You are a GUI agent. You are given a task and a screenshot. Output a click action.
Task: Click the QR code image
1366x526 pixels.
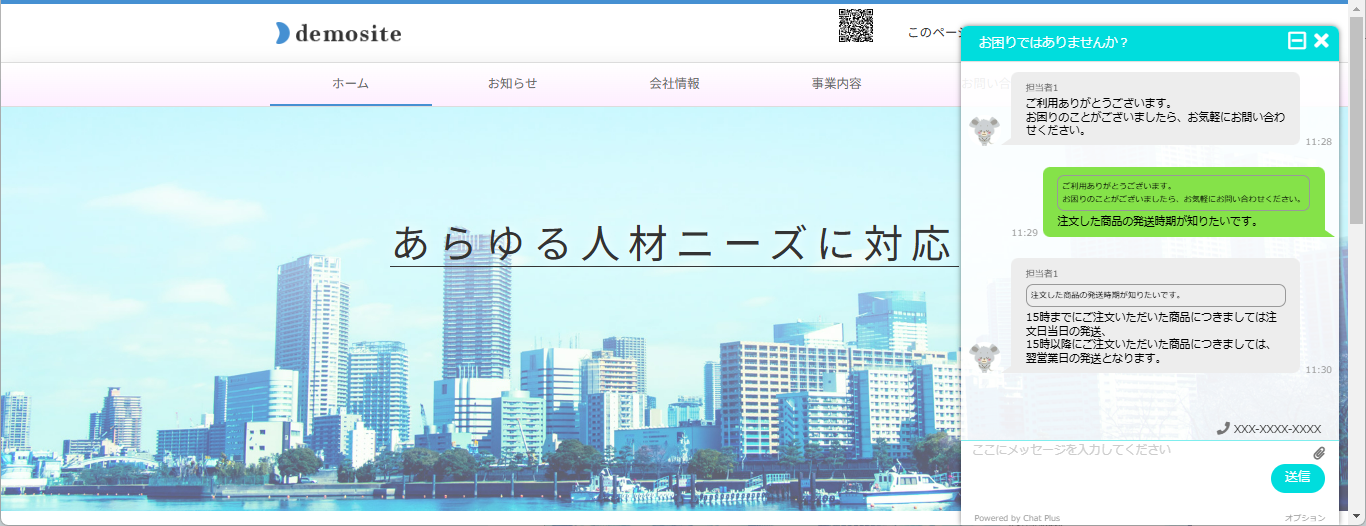coord(856,25)
